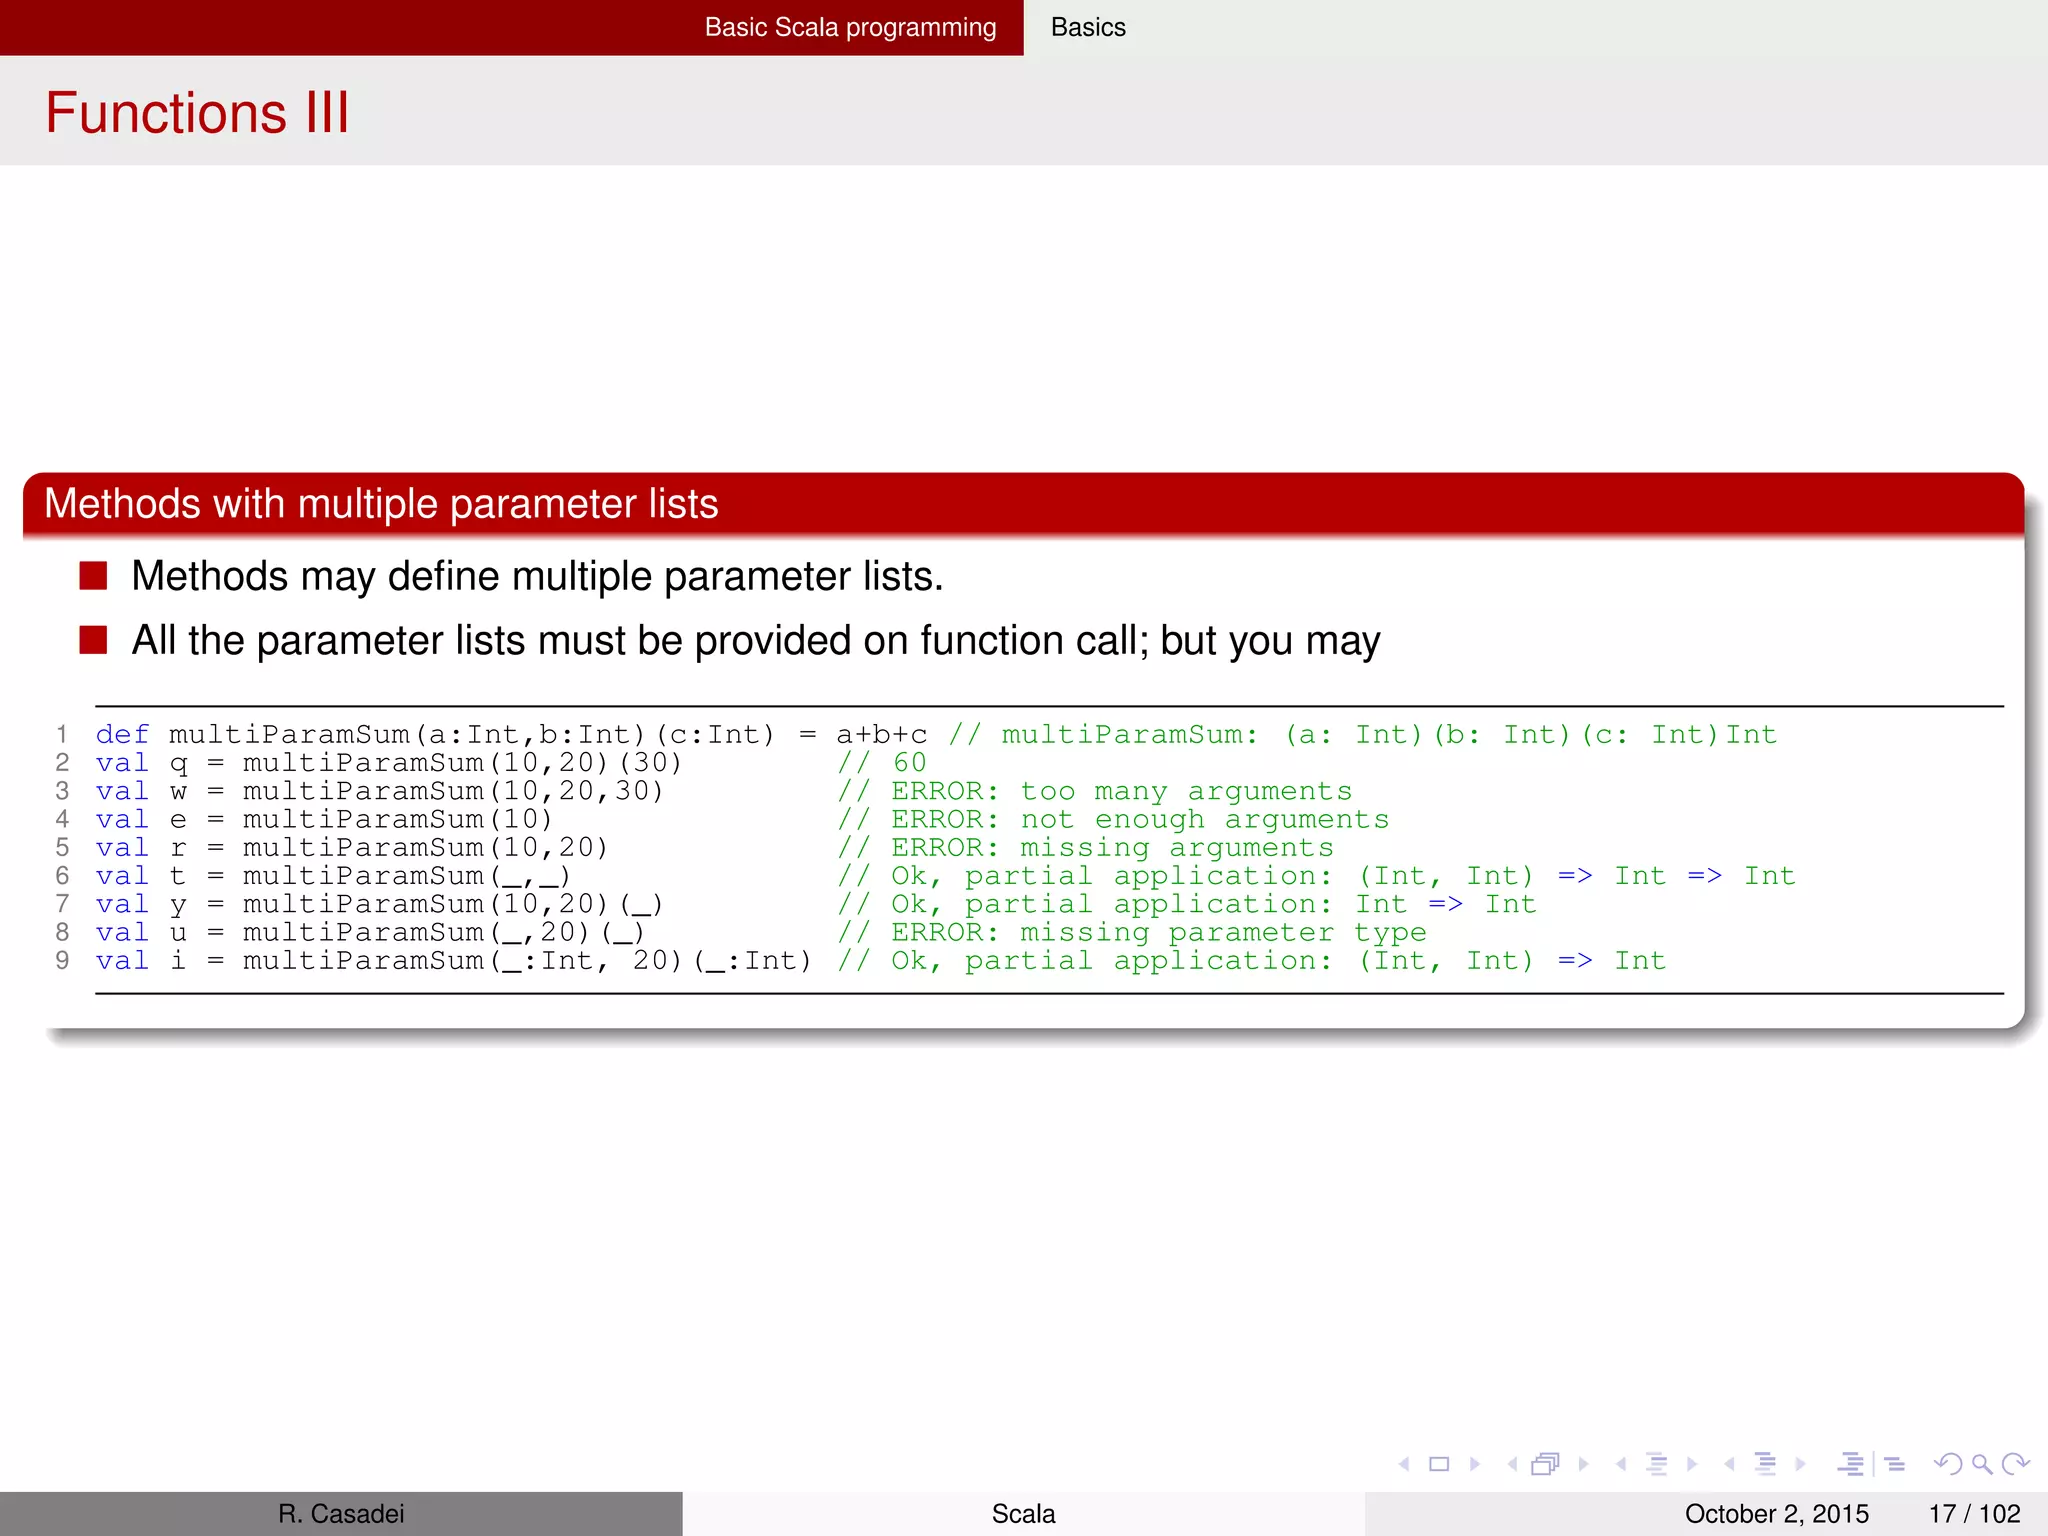Click code line 'val i = multiParamSum(_:Int, 20)(_:Int)'

[453, 960]
